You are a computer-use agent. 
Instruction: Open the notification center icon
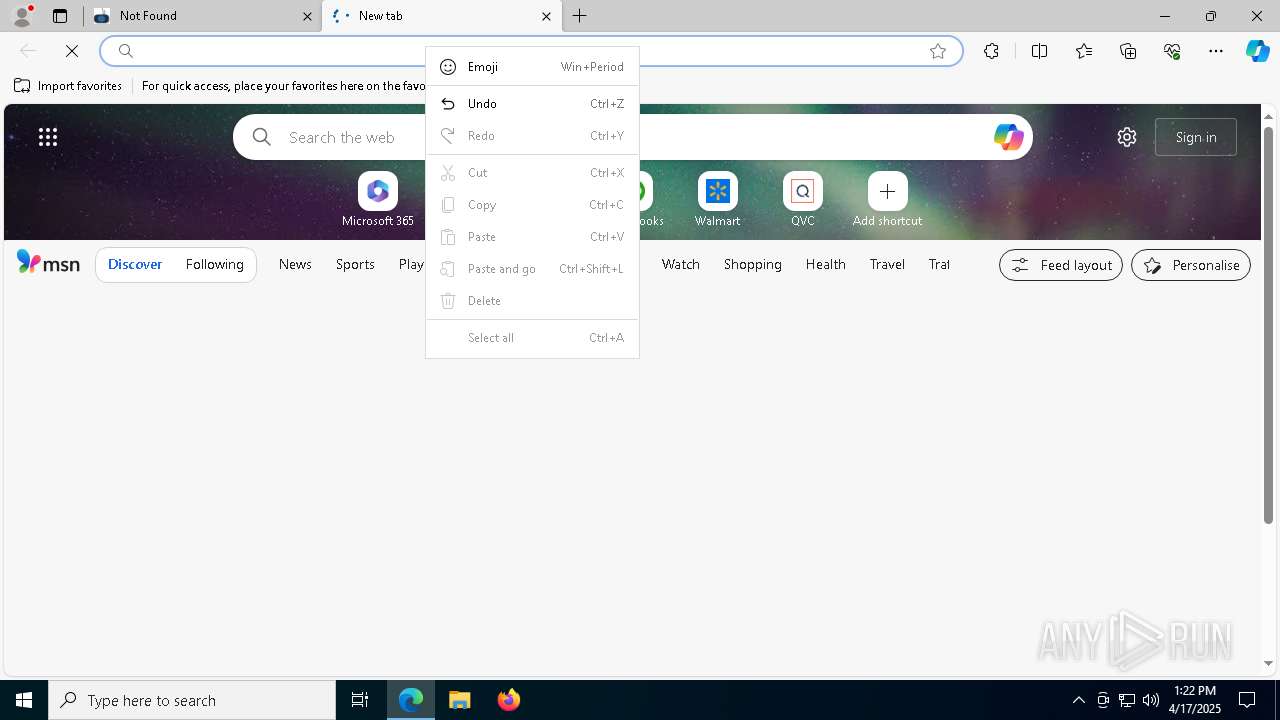[1247, 700]
